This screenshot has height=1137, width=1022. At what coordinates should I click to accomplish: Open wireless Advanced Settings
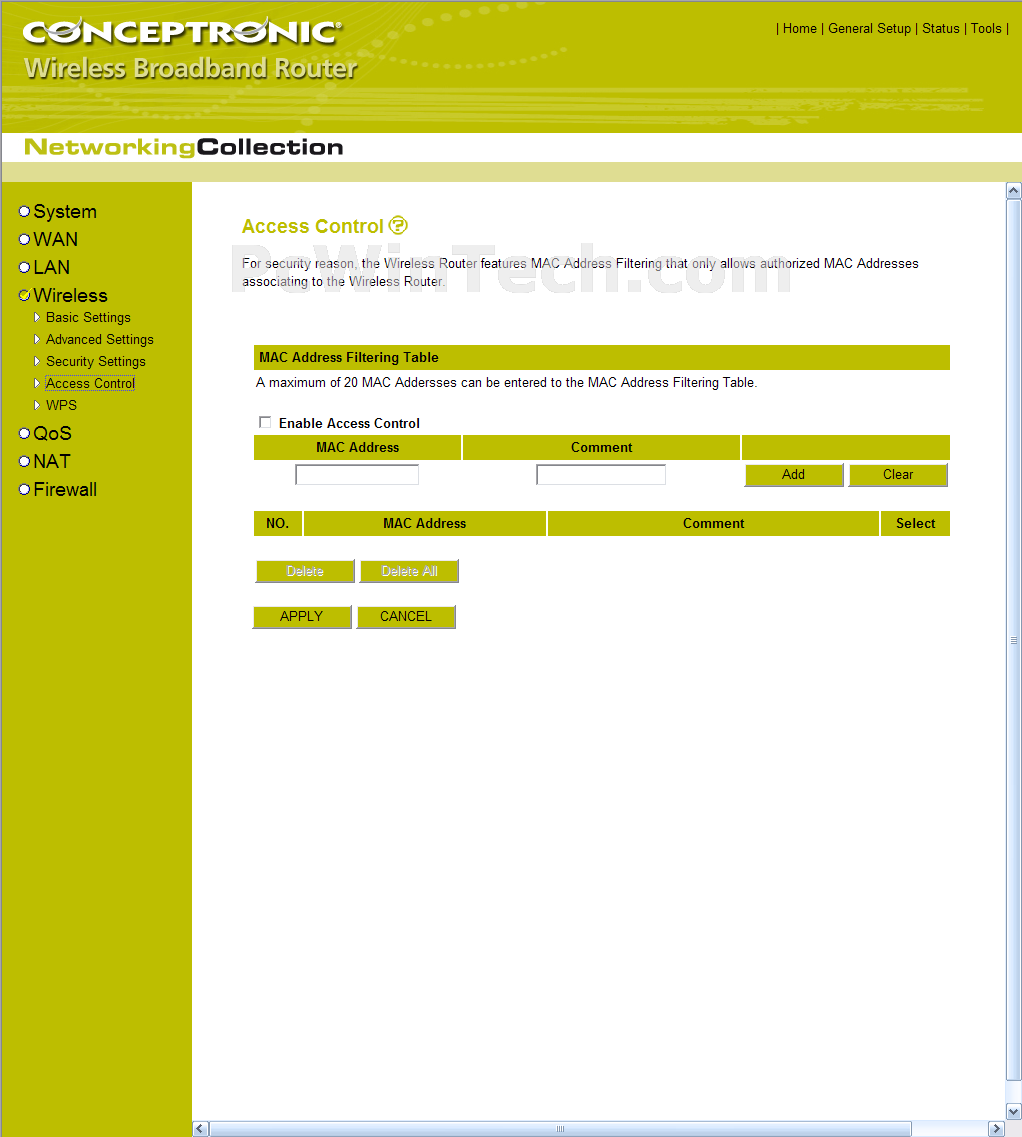coord(100,339)
